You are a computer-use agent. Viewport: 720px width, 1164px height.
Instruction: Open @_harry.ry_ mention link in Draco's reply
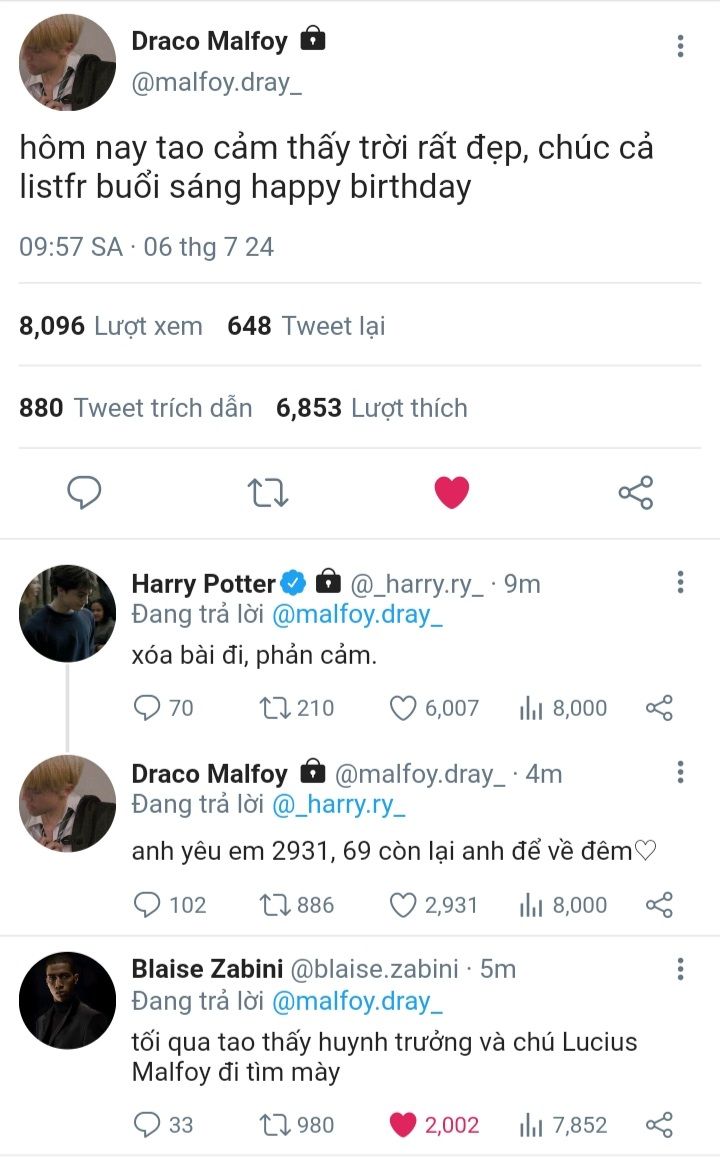[341, 805]
